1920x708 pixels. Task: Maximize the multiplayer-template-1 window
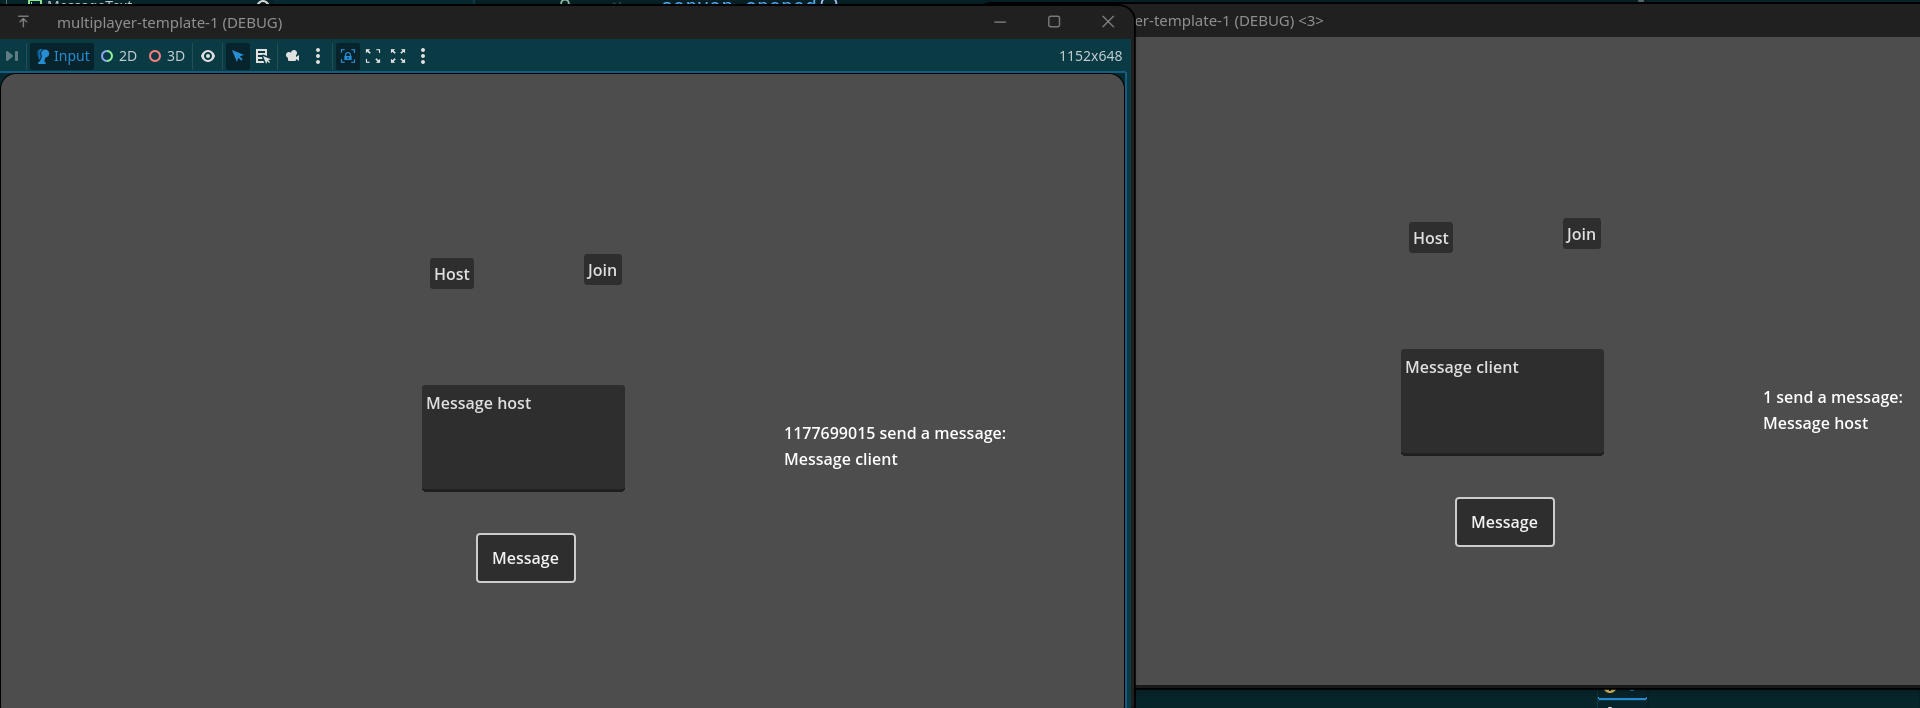coord(1054,21)
